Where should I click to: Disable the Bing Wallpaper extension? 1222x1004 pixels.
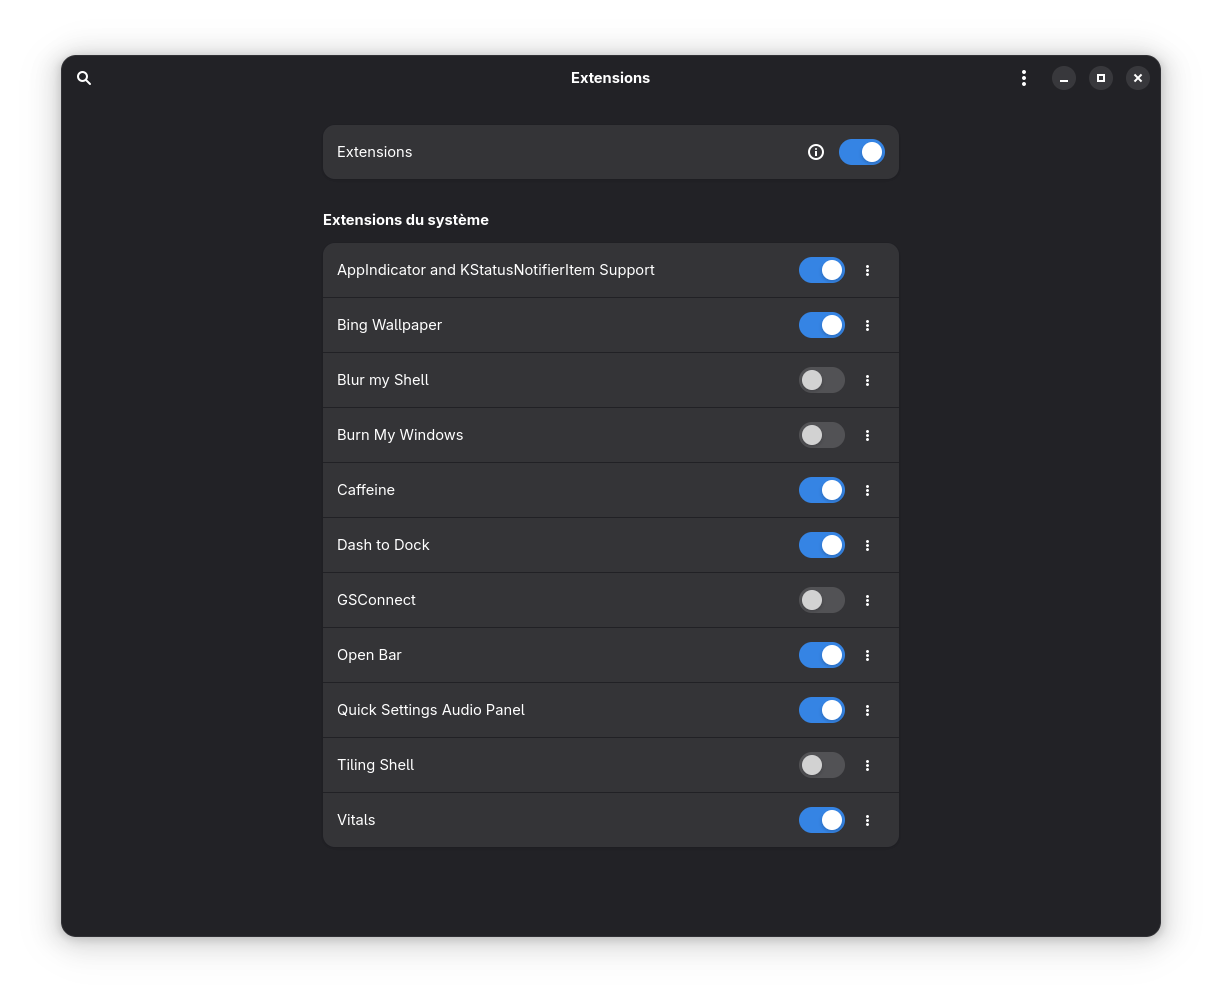[822, 325]
